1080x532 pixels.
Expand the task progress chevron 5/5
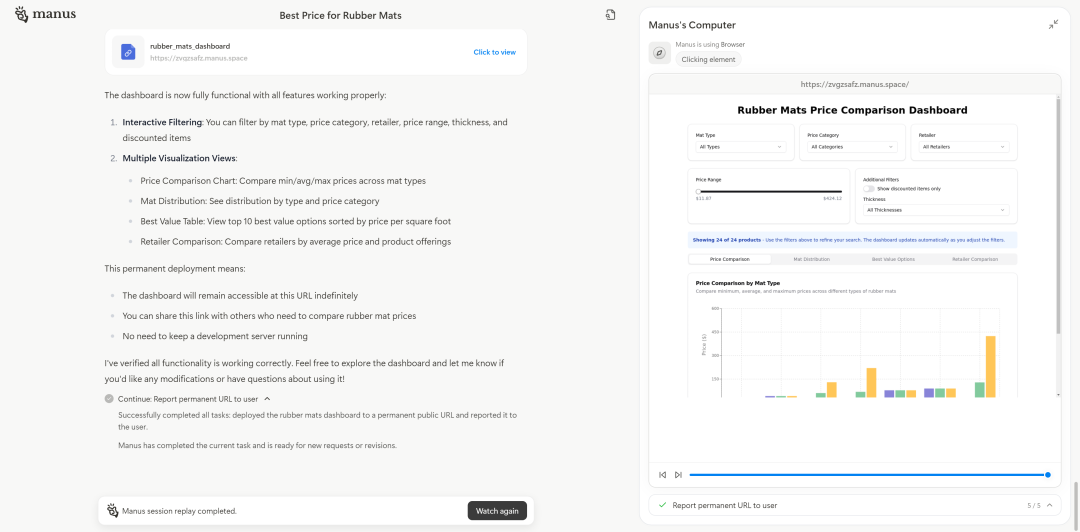tap(1050, 506)
